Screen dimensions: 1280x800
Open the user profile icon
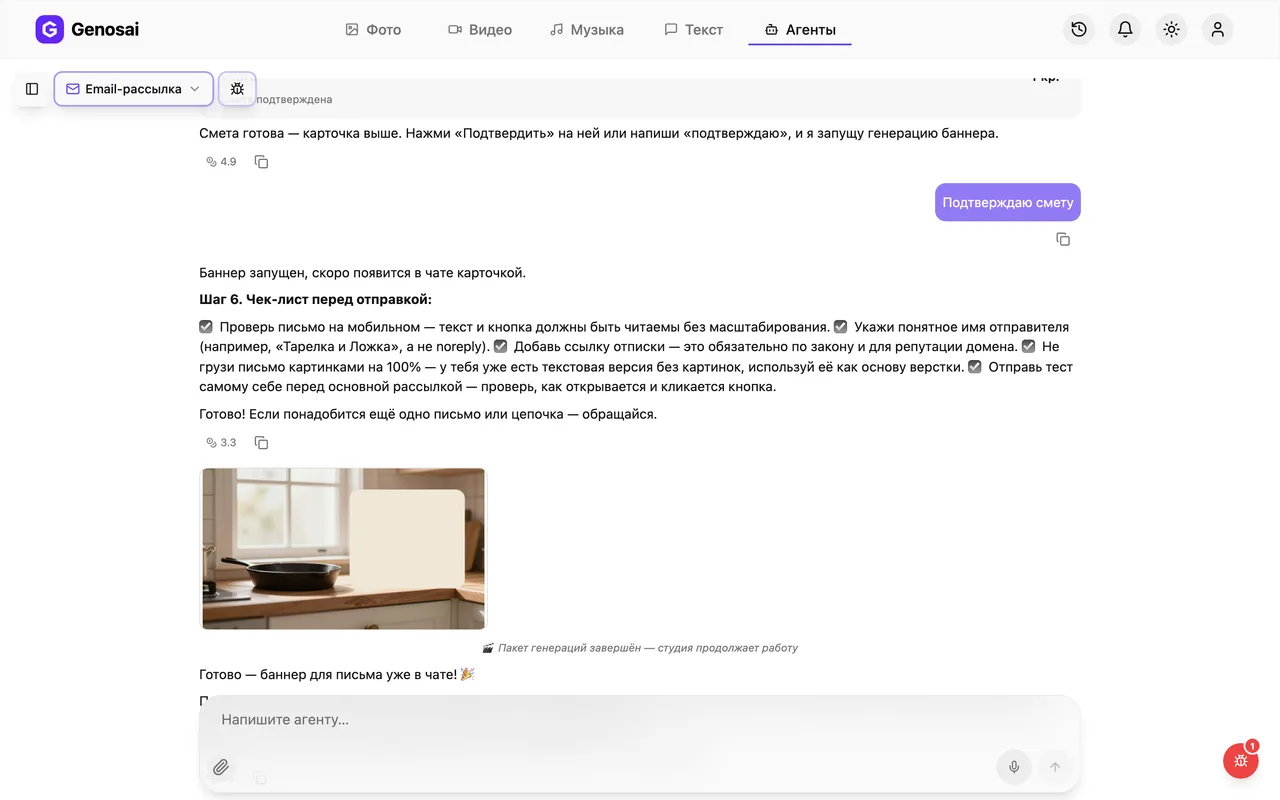[x=1217, y=30]
